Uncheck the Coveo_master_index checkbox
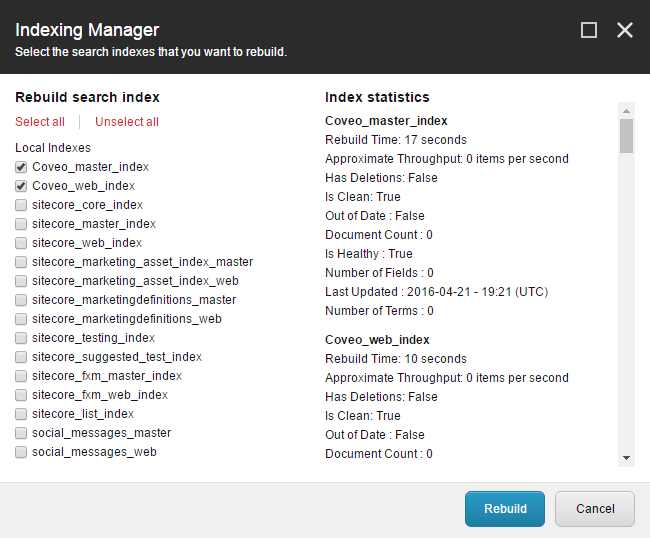Viewport: 650px width, 538px height. tap(21, 167)
